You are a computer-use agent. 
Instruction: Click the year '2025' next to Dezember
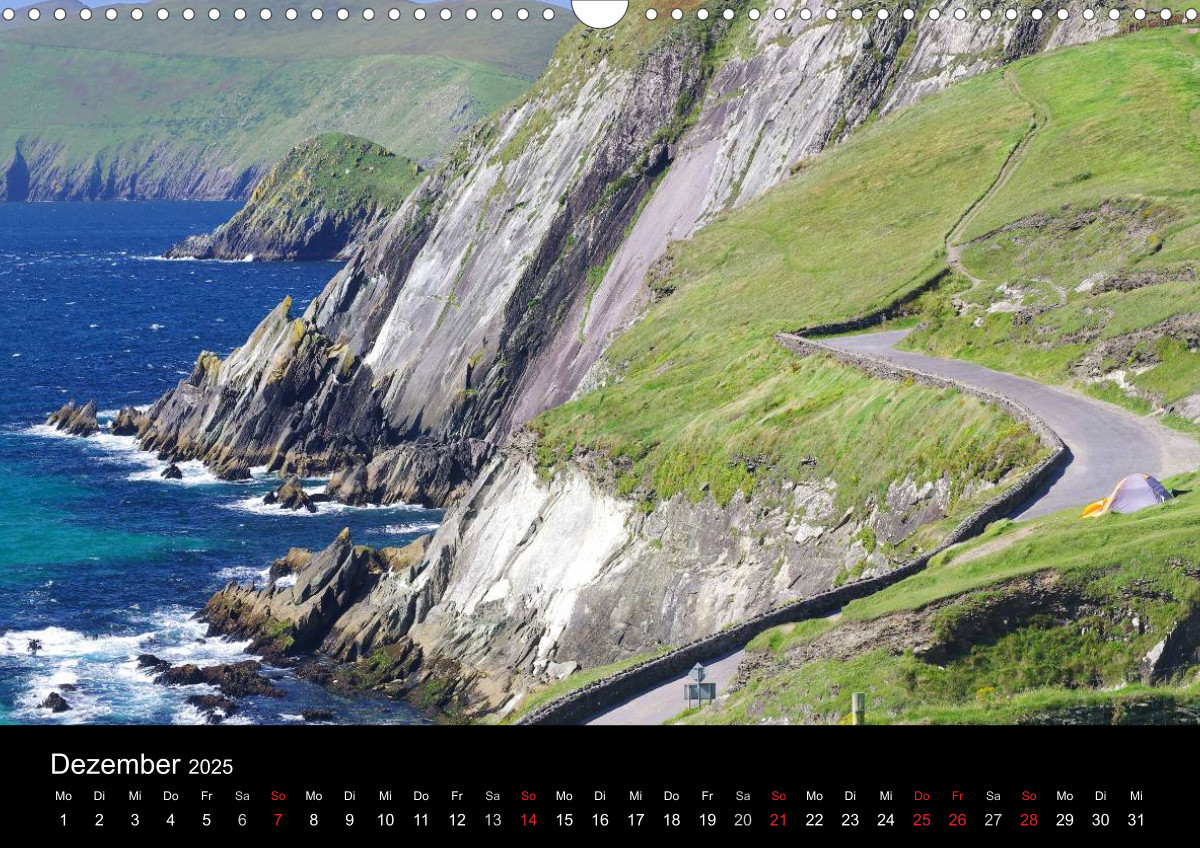point(210,767)
